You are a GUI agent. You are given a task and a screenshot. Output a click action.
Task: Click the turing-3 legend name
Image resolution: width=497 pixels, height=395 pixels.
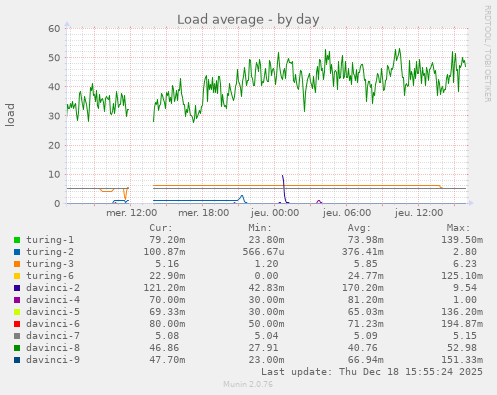pyautogui.click(x=50, y=264)
